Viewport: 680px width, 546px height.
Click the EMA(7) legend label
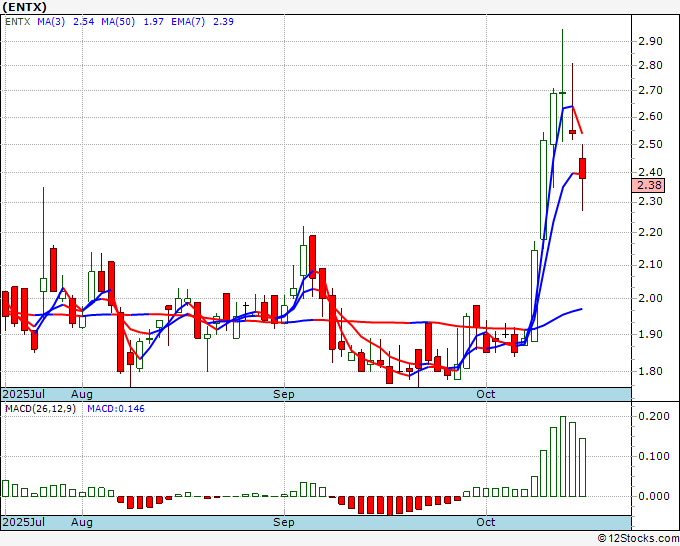tap(188, 22)
